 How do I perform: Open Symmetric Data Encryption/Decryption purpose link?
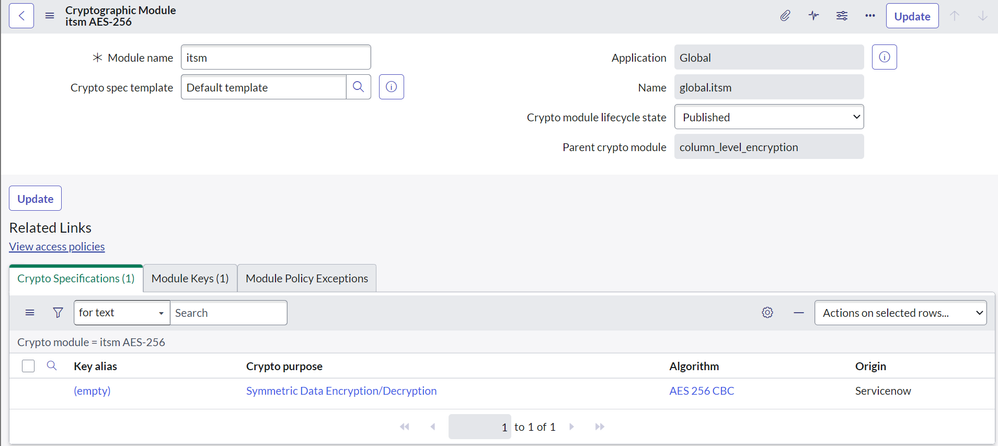(x=341, y=391)
